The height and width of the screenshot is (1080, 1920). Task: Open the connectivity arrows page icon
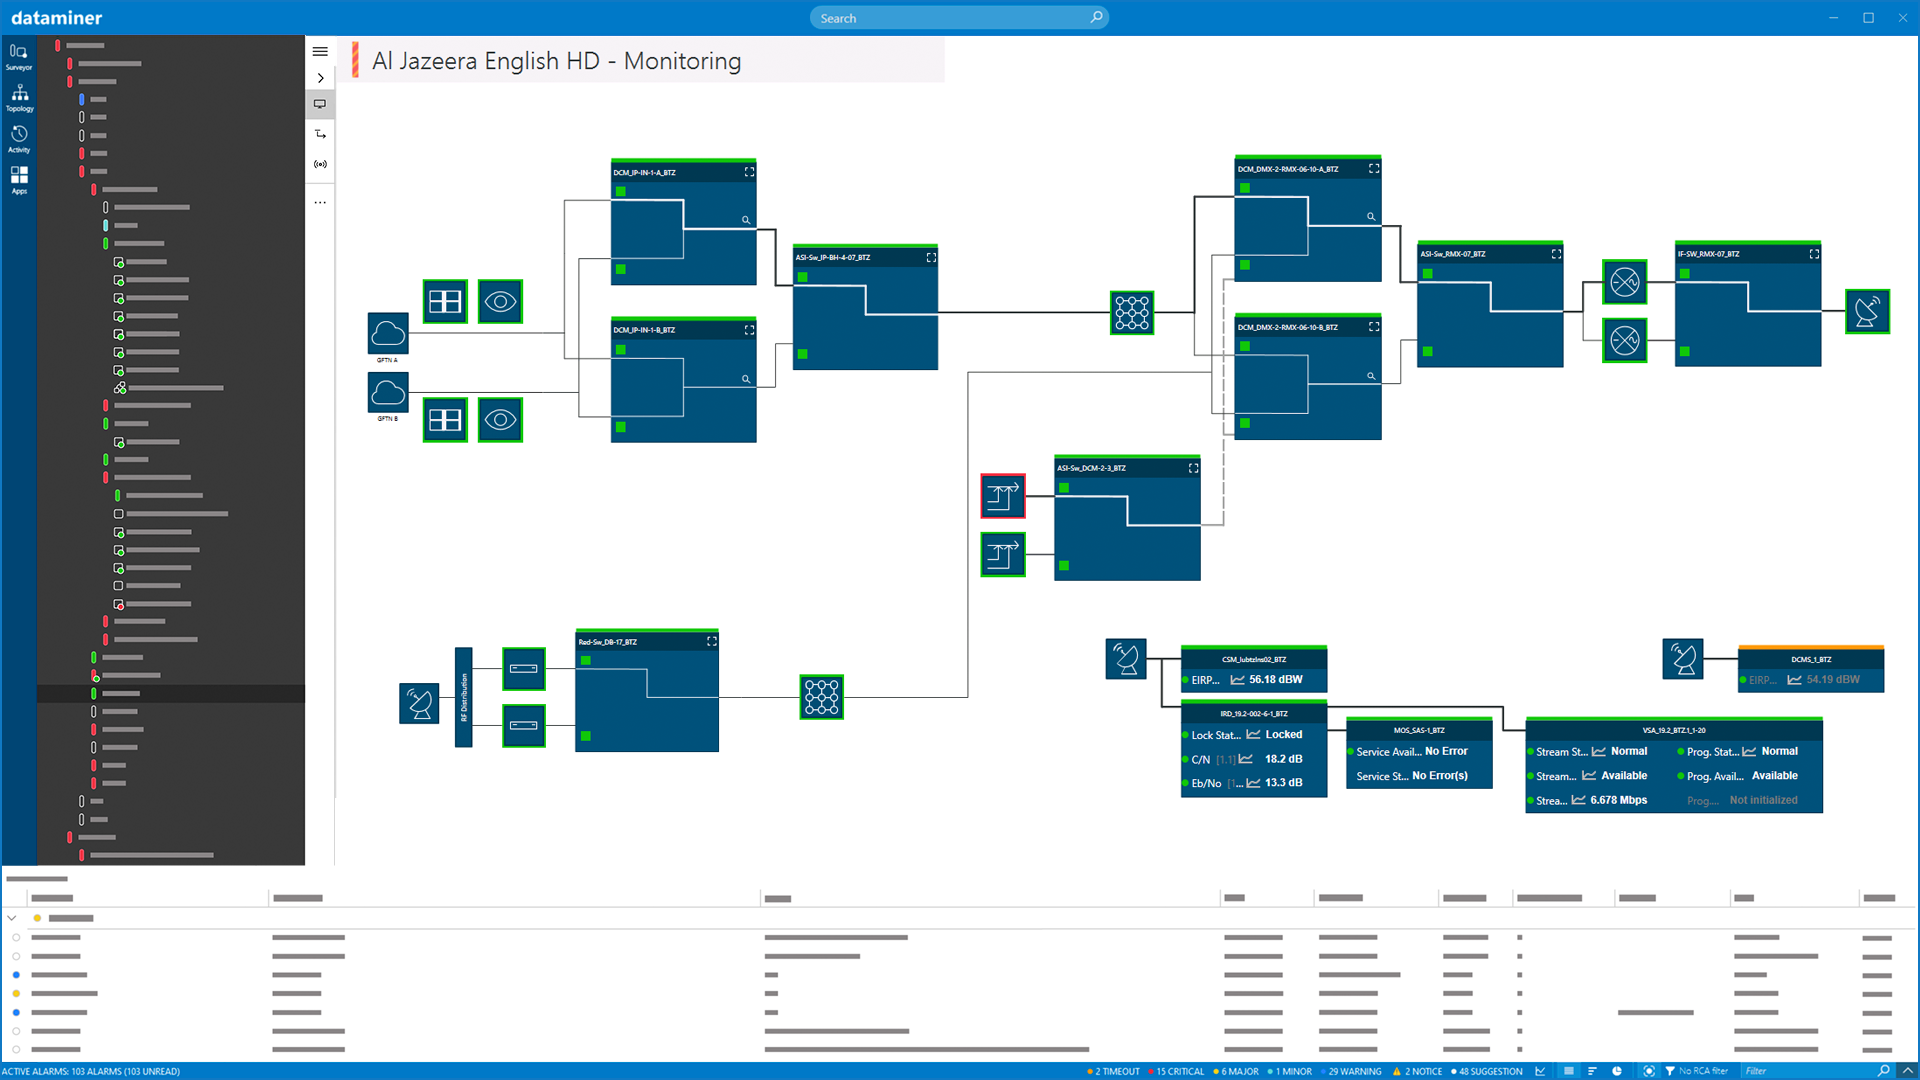320,134
